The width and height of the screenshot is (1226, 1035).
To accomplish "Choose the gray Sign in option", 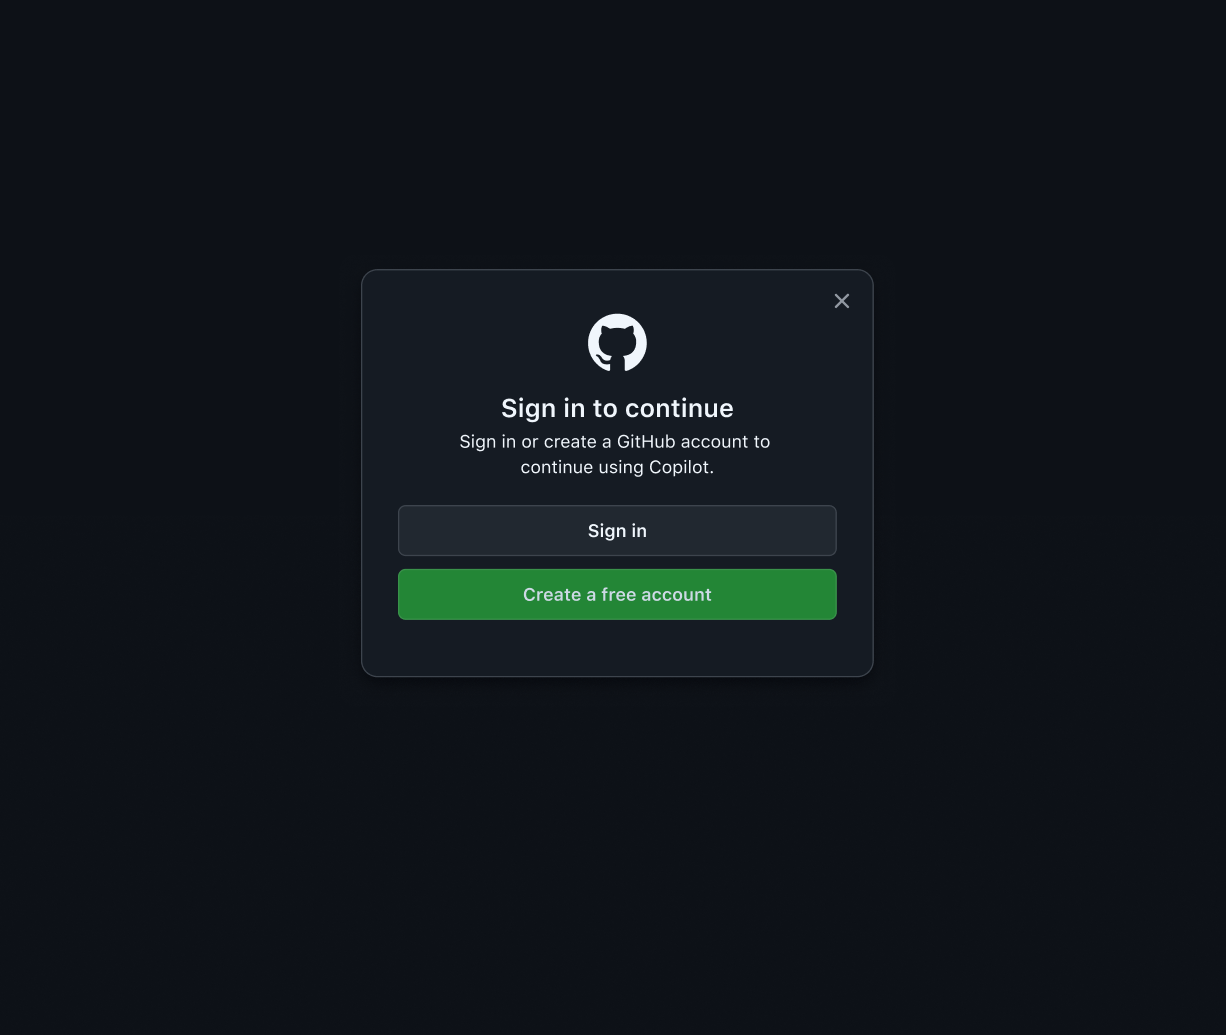I will [617, 530].
